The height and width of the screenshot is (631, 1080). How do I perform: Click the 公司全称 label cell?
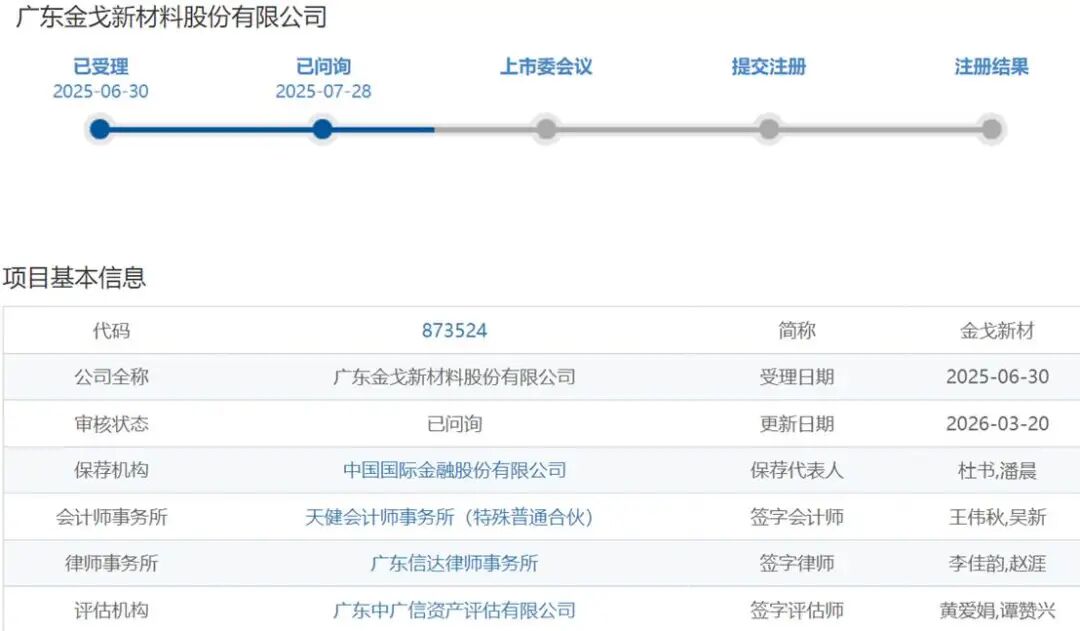coord(111,377)
